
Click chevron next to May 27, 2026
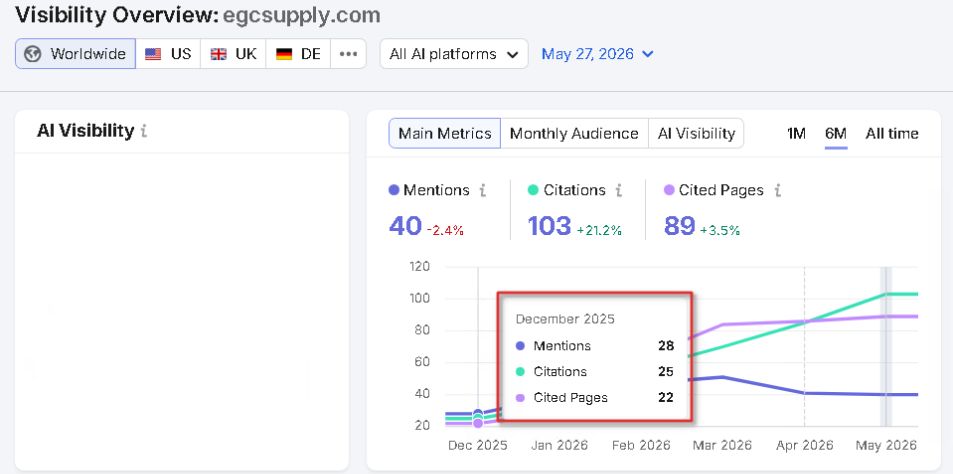point(648,54)
